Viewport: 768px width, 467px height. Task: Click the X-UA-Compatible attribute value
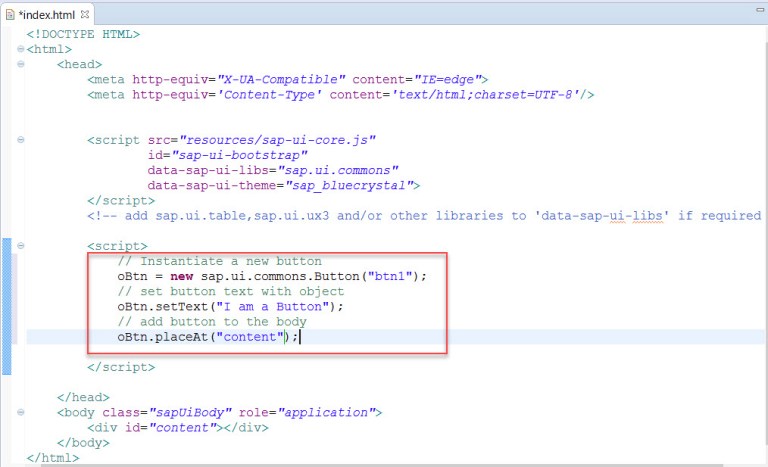tap(281, 79)
